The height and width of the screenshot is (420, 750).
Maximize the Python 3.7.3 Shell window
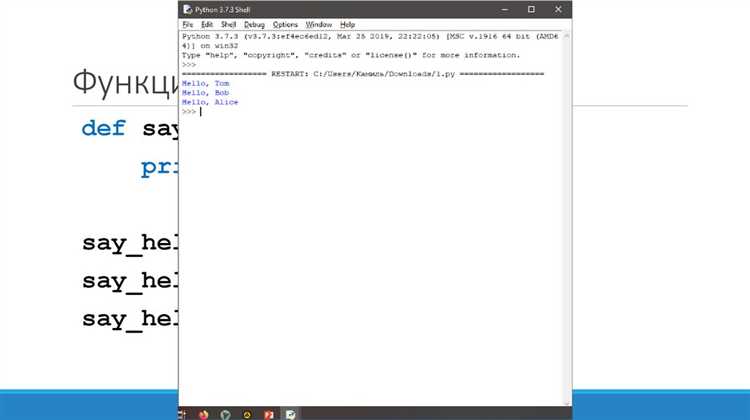tap(531, 10)
